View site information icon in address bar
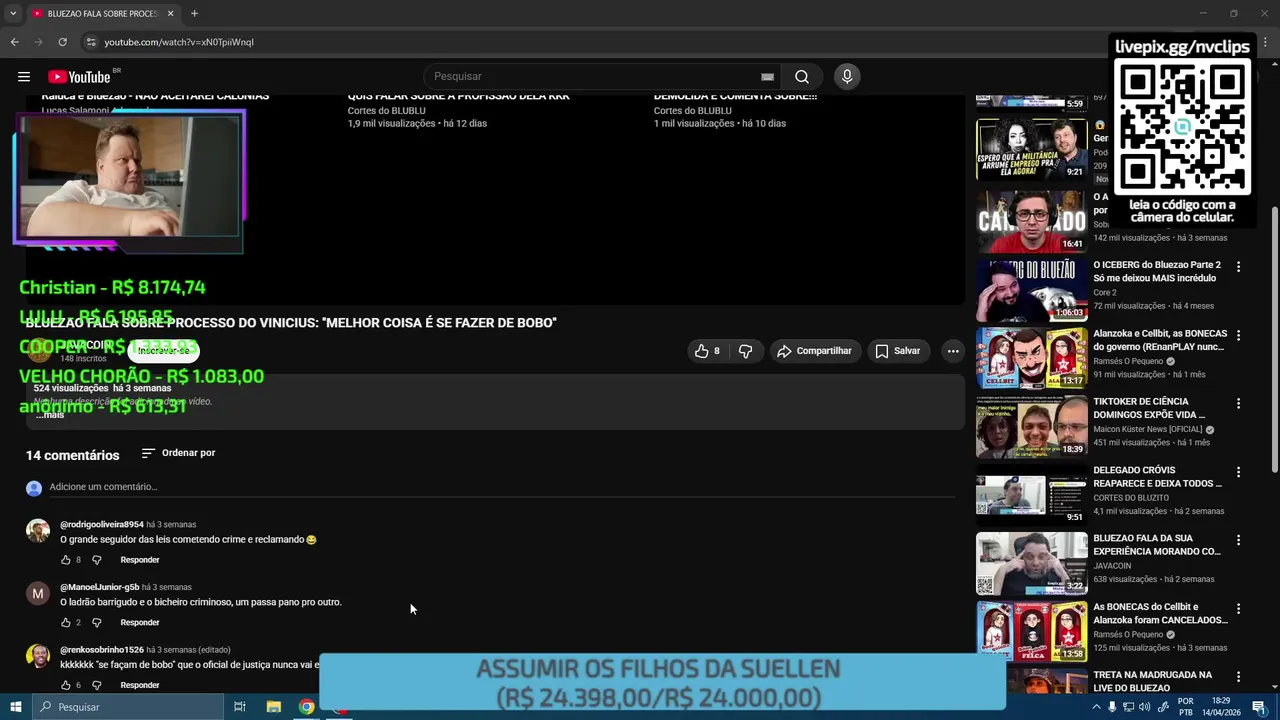This screenshot has height=720, width=1280. point(91,42)
